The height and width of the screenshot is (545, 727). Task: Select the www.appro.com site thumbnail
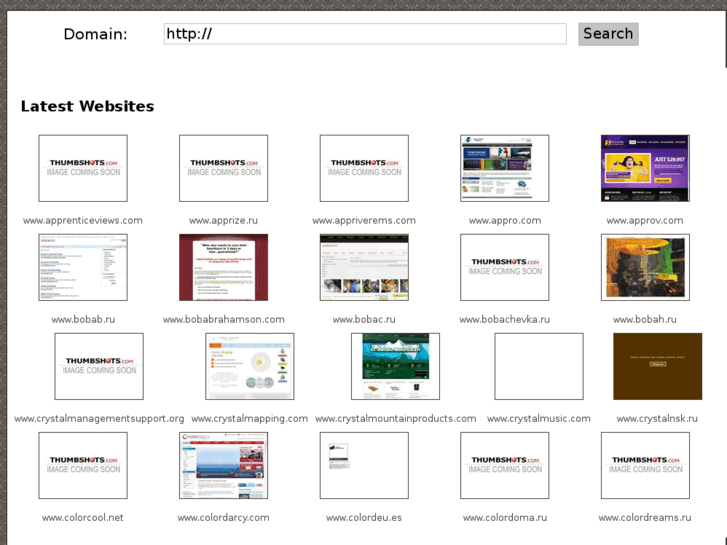point(504,168)
